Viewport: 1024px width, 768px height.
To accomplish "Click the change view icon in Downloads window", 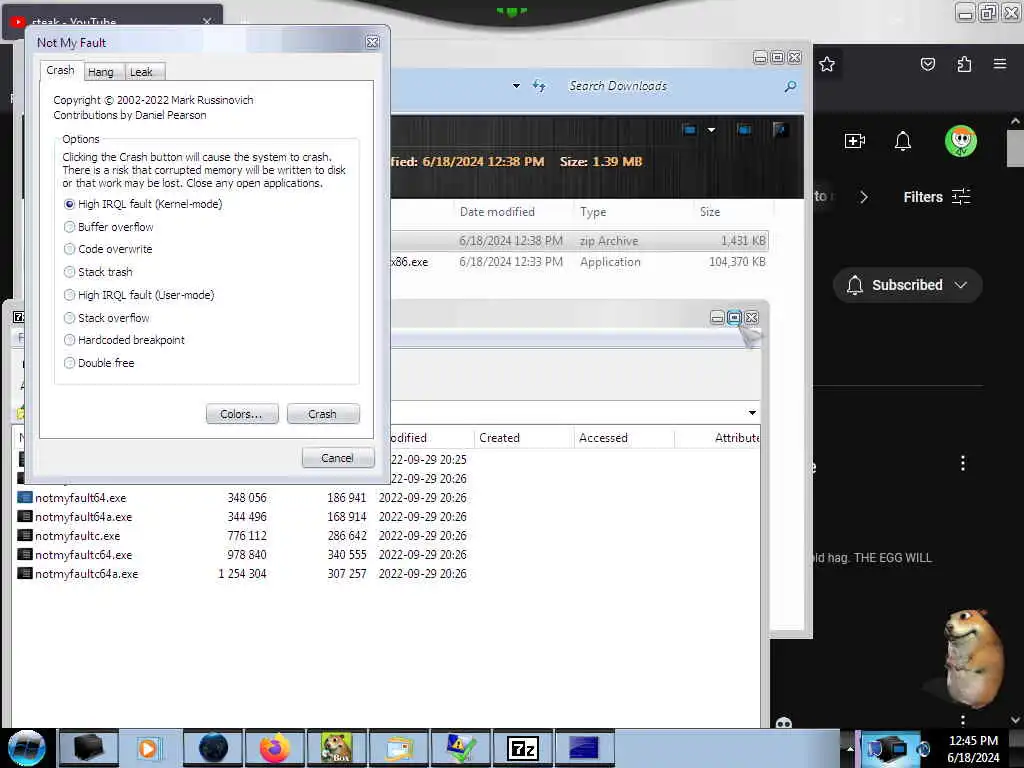I will click(x=689, y=129).
